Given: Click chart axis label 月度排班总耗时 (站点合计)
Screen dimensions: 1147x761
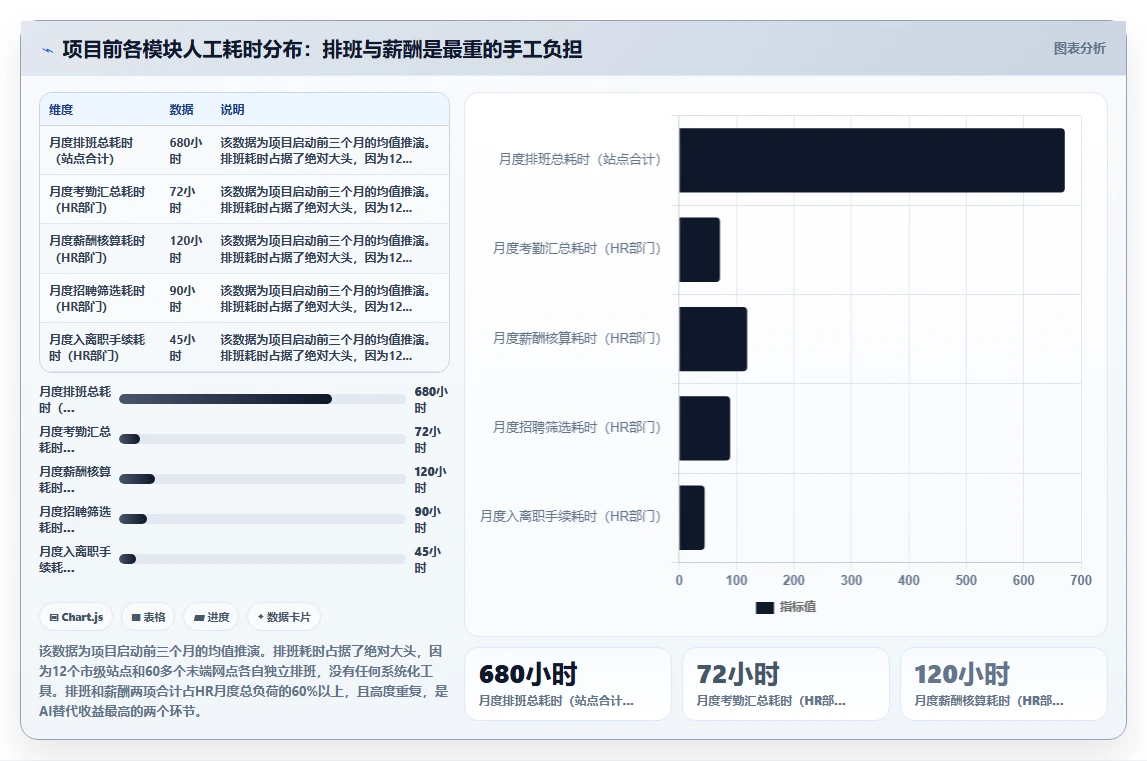Looking at the screenshot, I should (x=579, y=160).
